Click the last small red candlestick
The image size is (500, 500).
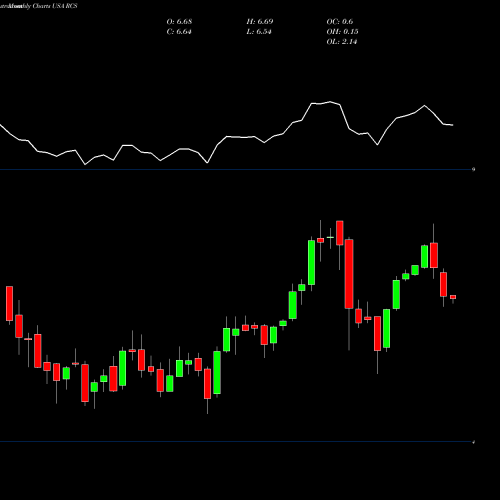[x=453, y=297]
